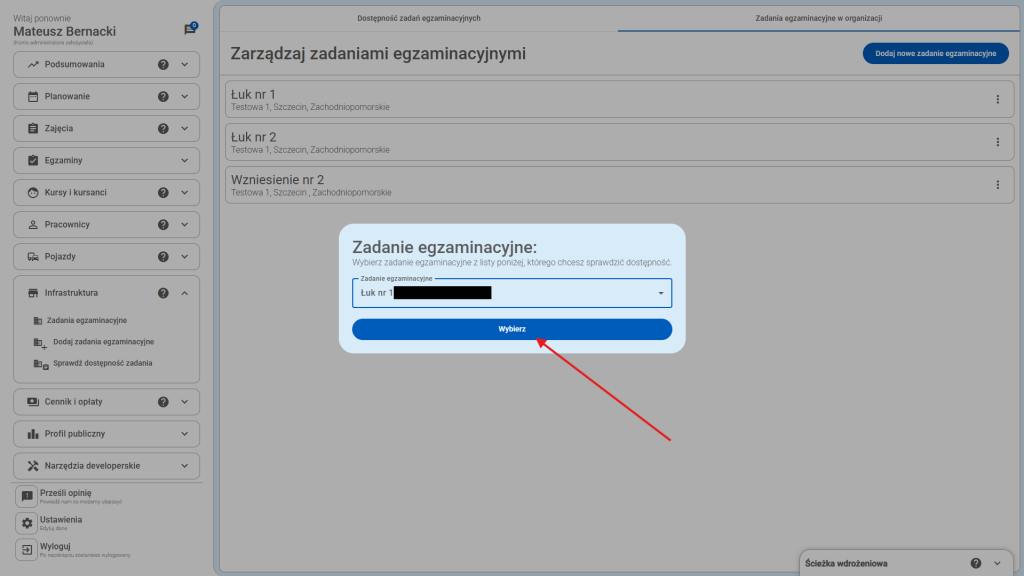Open help icon next to Podsumowania

point(163,65)
